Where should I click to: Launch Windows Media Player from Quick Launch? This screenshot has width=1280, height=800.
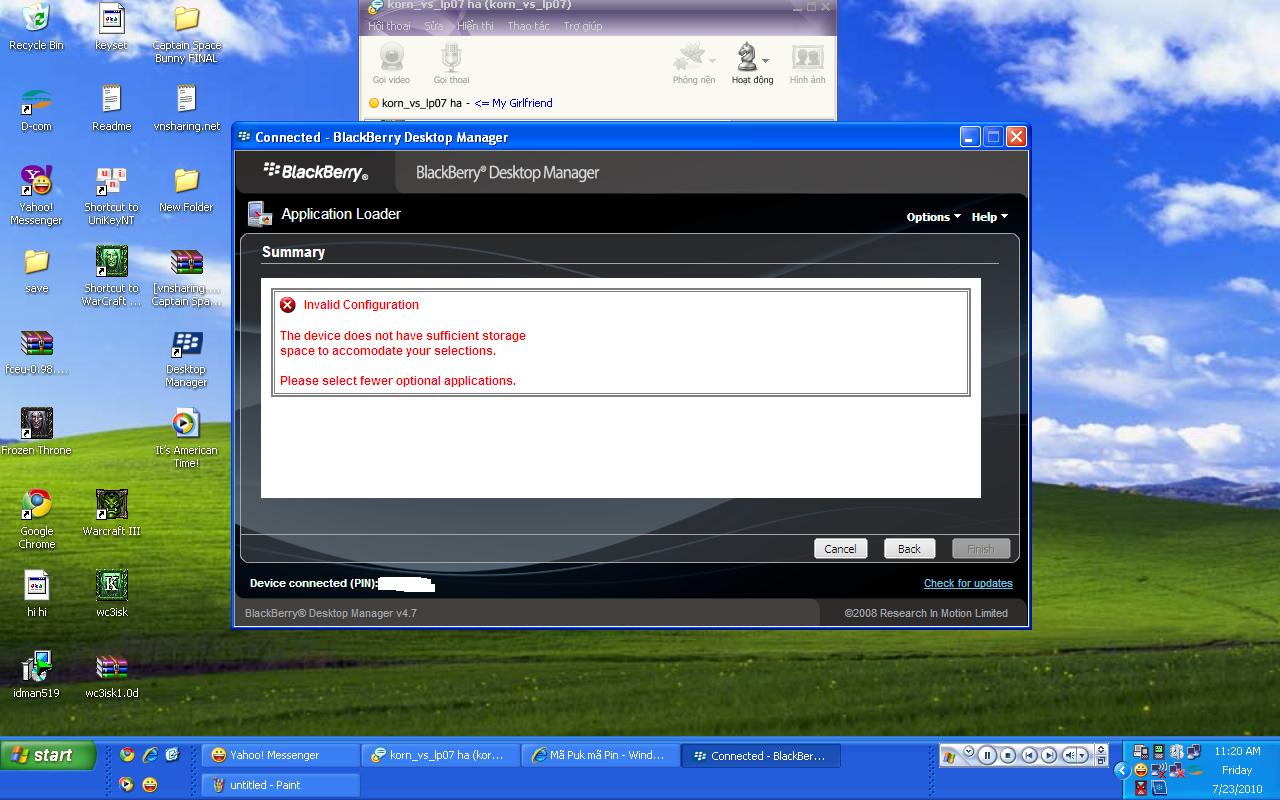click(126, 784)
